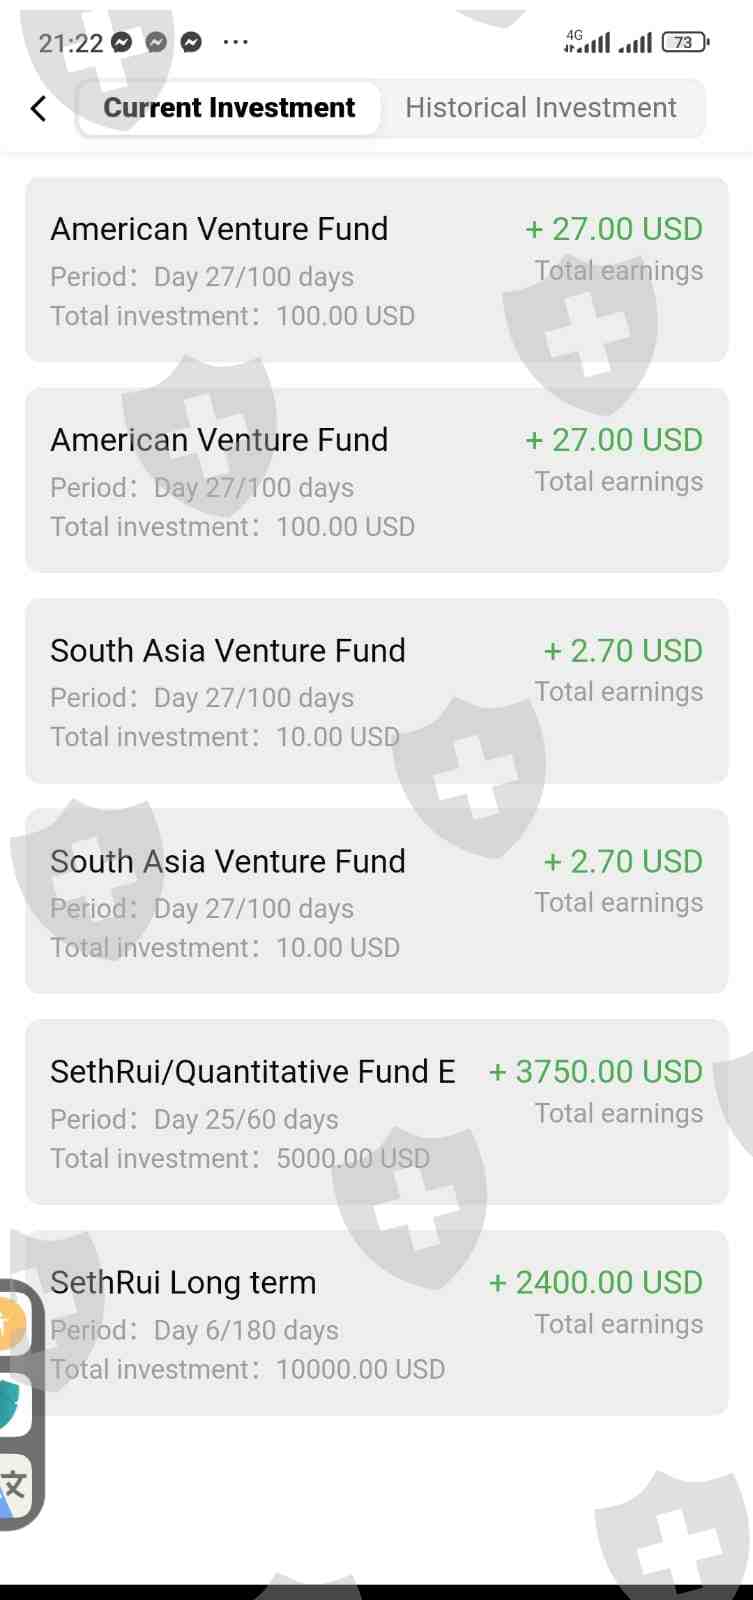Open the translate floating icon

[x=14, y=1487]
